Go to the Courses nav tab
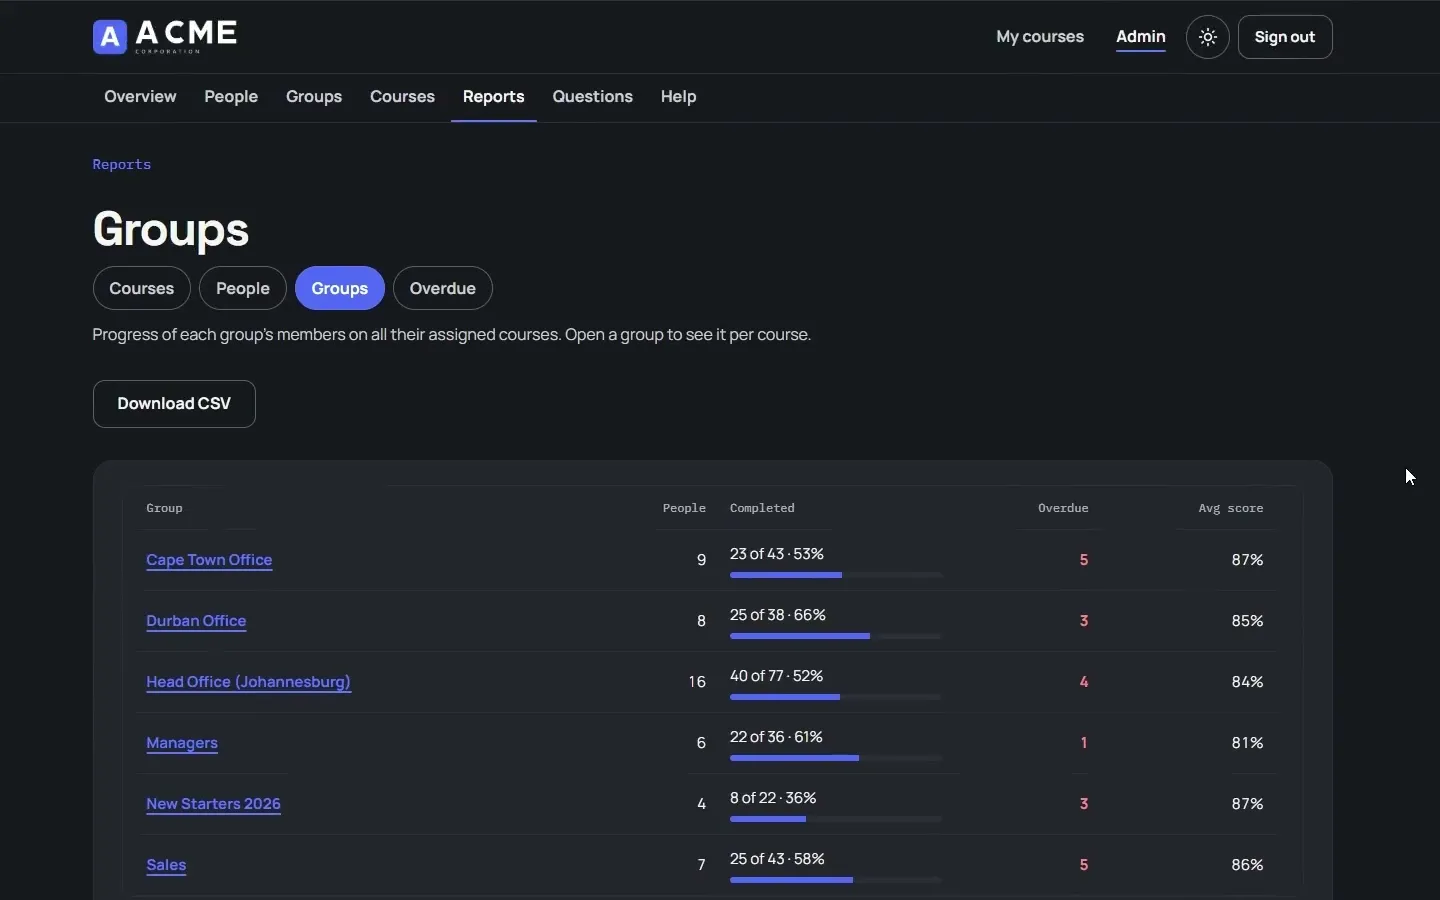Screen dimensions: 1440x900 point(402,98)
